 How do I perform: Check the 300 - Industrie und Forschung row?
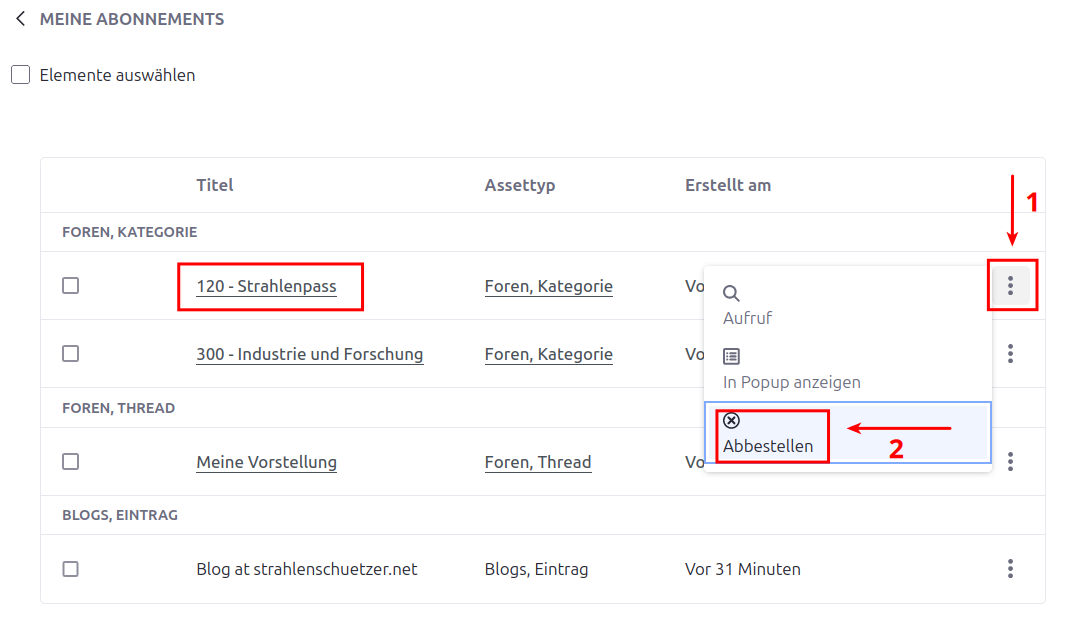tap(70, 353)
